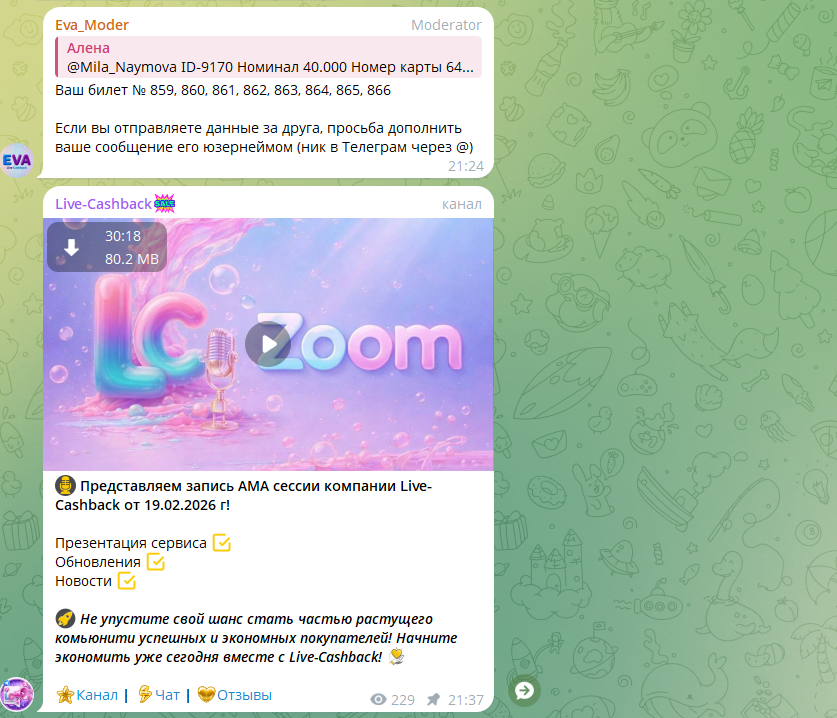
Task: Download the 80.2 MB video file
Action: point(72,247)
